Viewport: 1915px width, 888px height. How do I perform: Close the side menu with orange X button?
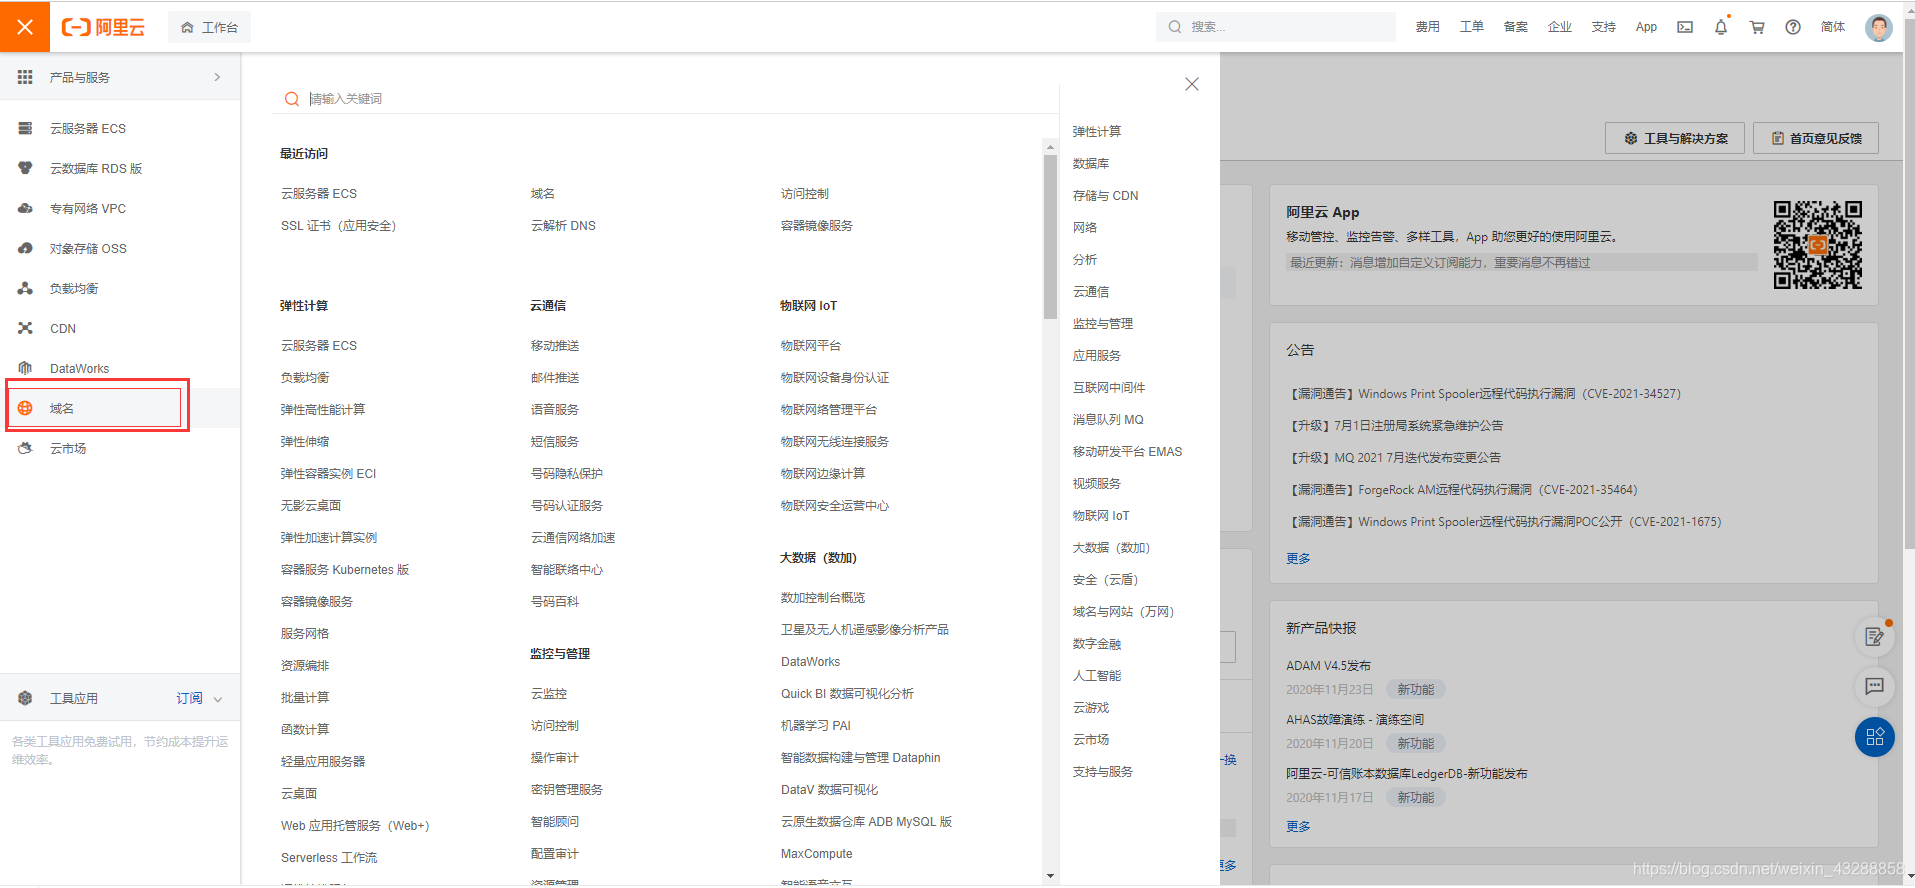pos(25,27)
